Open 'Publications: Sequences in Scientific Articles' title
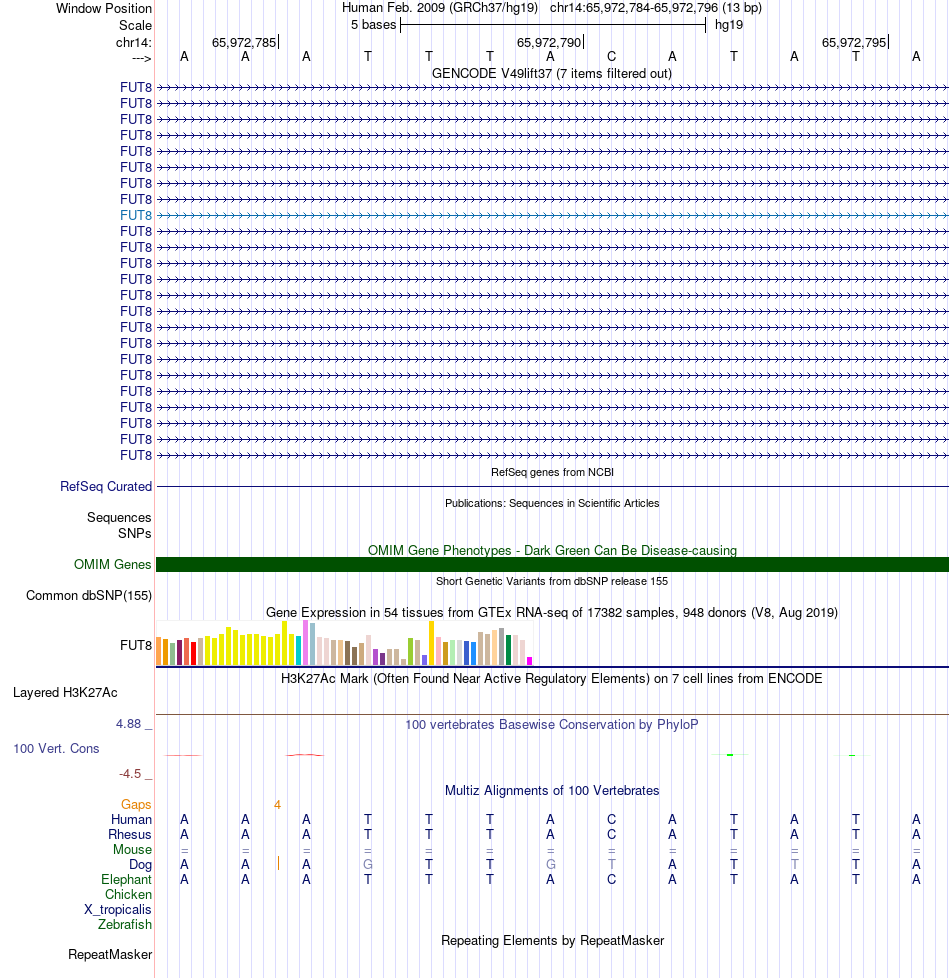This screenshot has height=978, width=950. (x=552, y=503)
